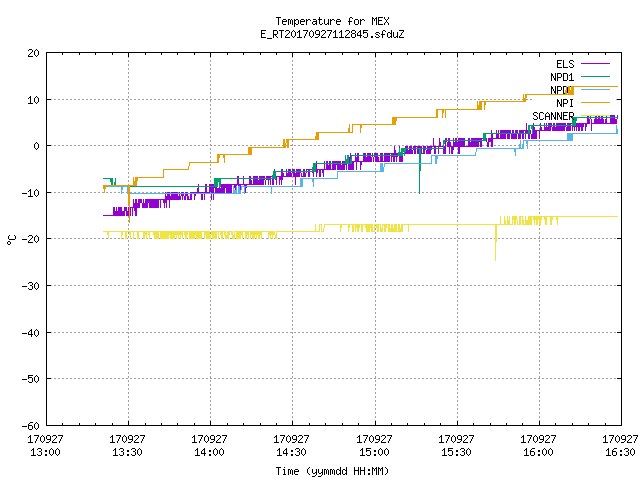
Task: Click the NPI legend label
Action: click(x=565, y=103)
